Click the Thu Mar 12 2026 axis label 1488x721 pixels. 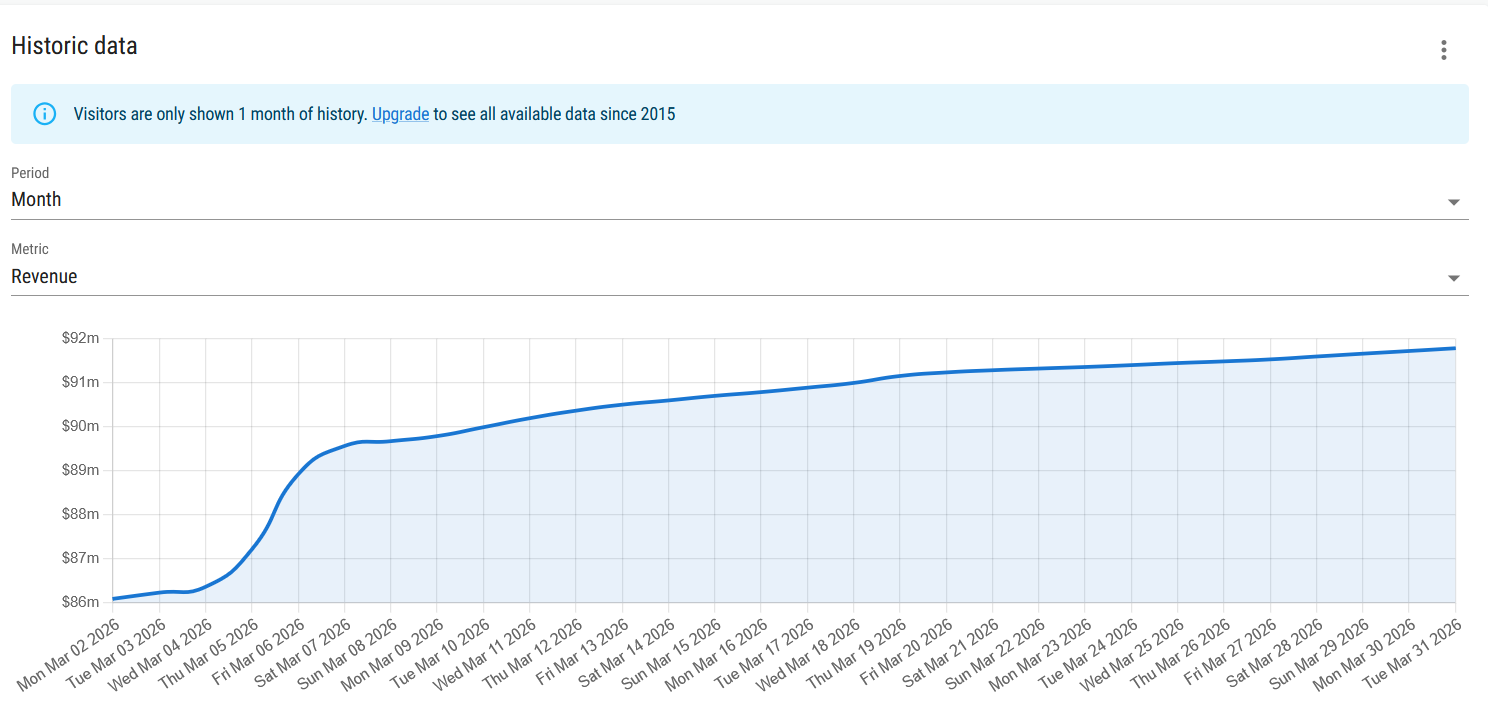[531, 654]
